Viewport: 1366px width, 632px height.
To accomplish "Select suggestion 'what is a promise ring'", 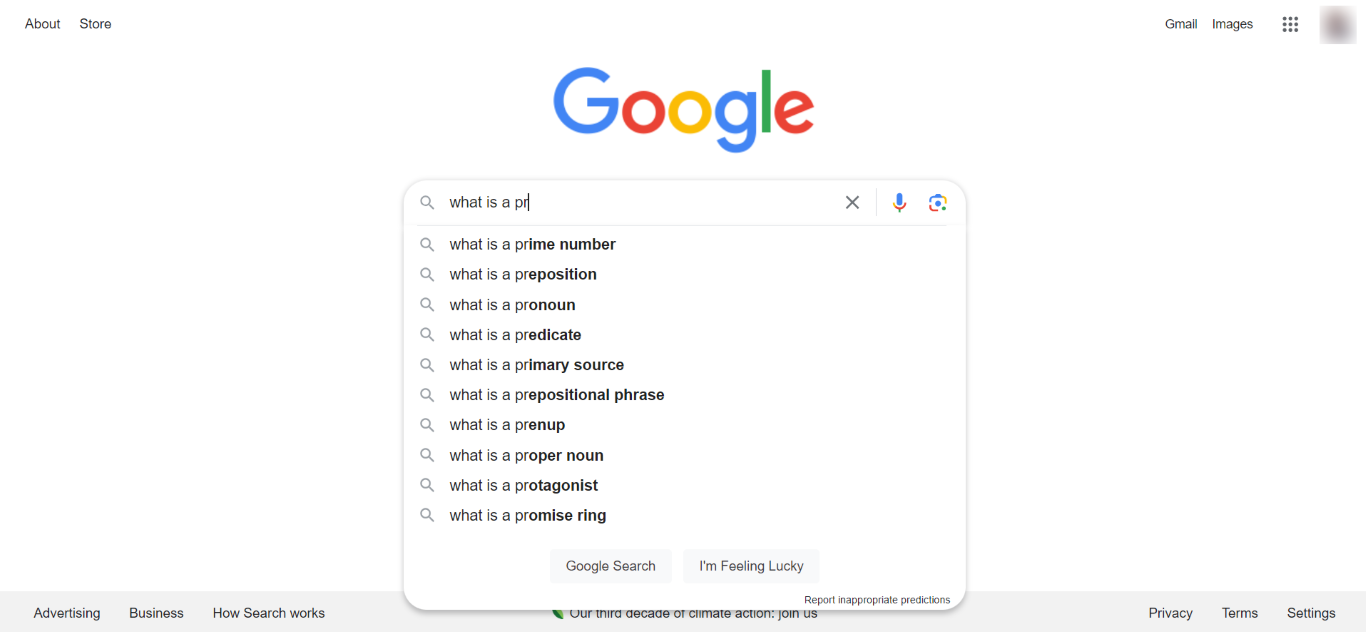I will [528, 515].
